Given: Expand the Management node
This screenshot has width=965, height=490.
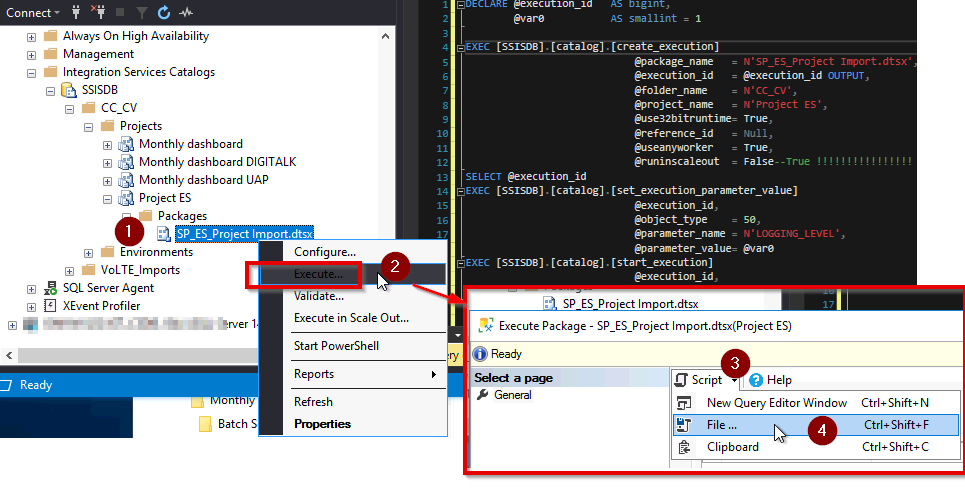Looking at the screenshot, I should (31, 55).
